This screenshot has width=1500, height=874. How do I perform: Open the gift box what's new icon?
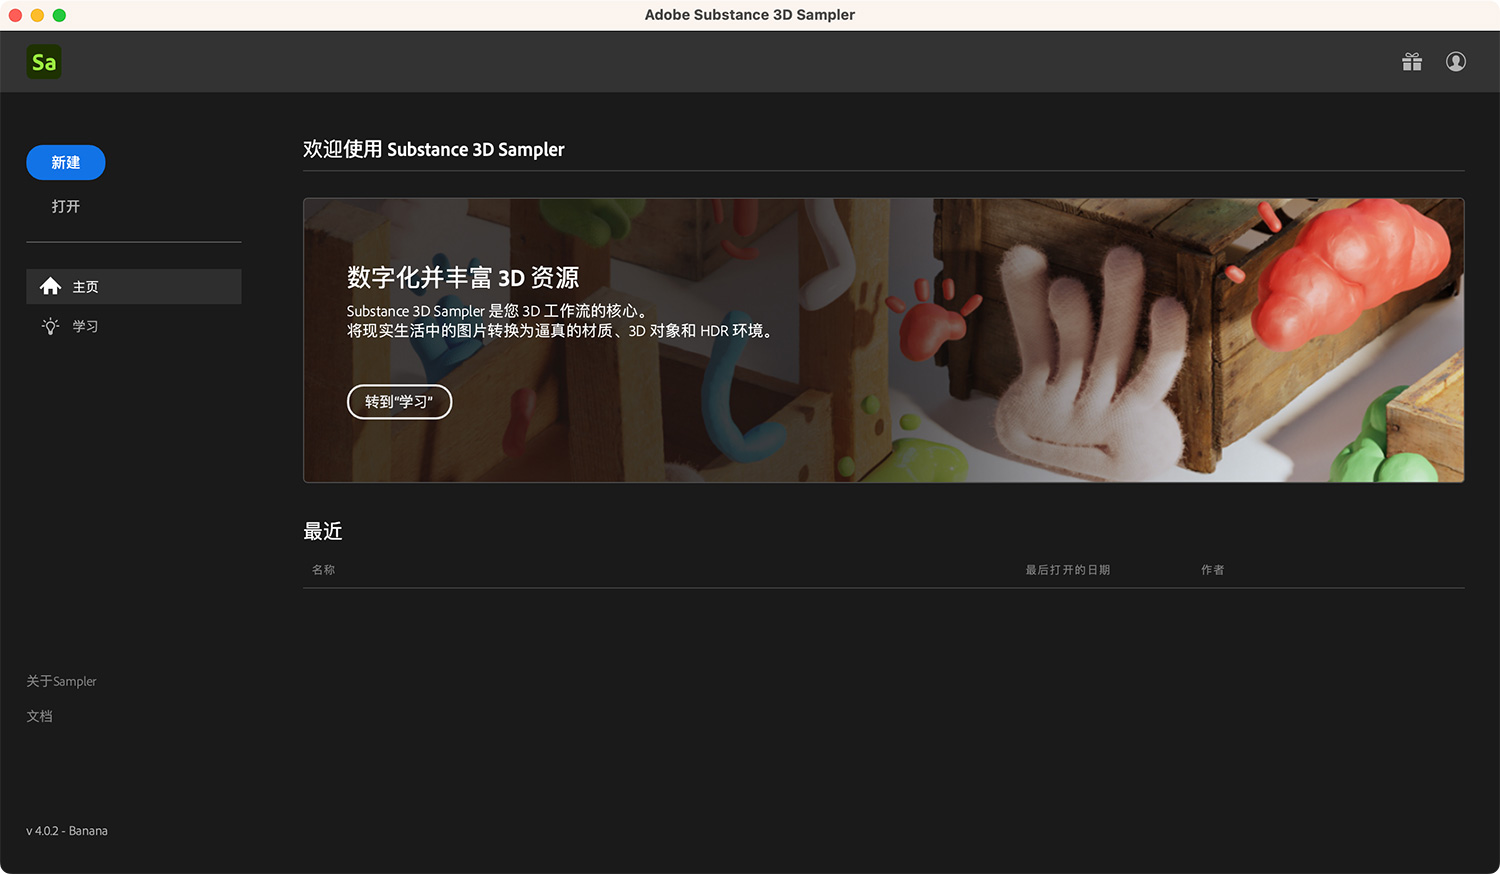(x=1412, y=62)
